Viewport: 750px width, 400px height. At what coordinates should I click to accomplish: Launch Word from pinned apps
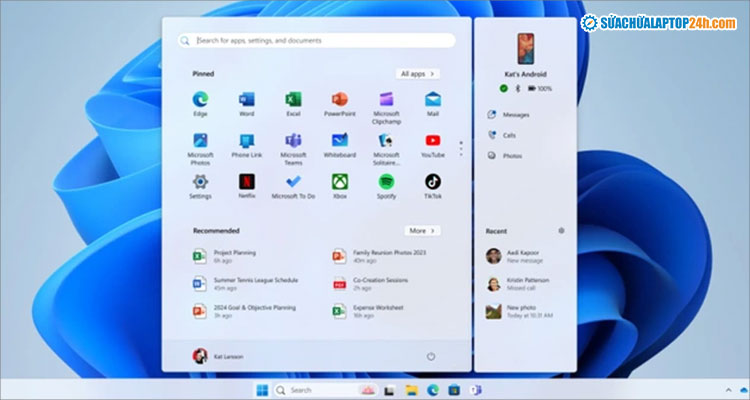click(x=246, y=100)
